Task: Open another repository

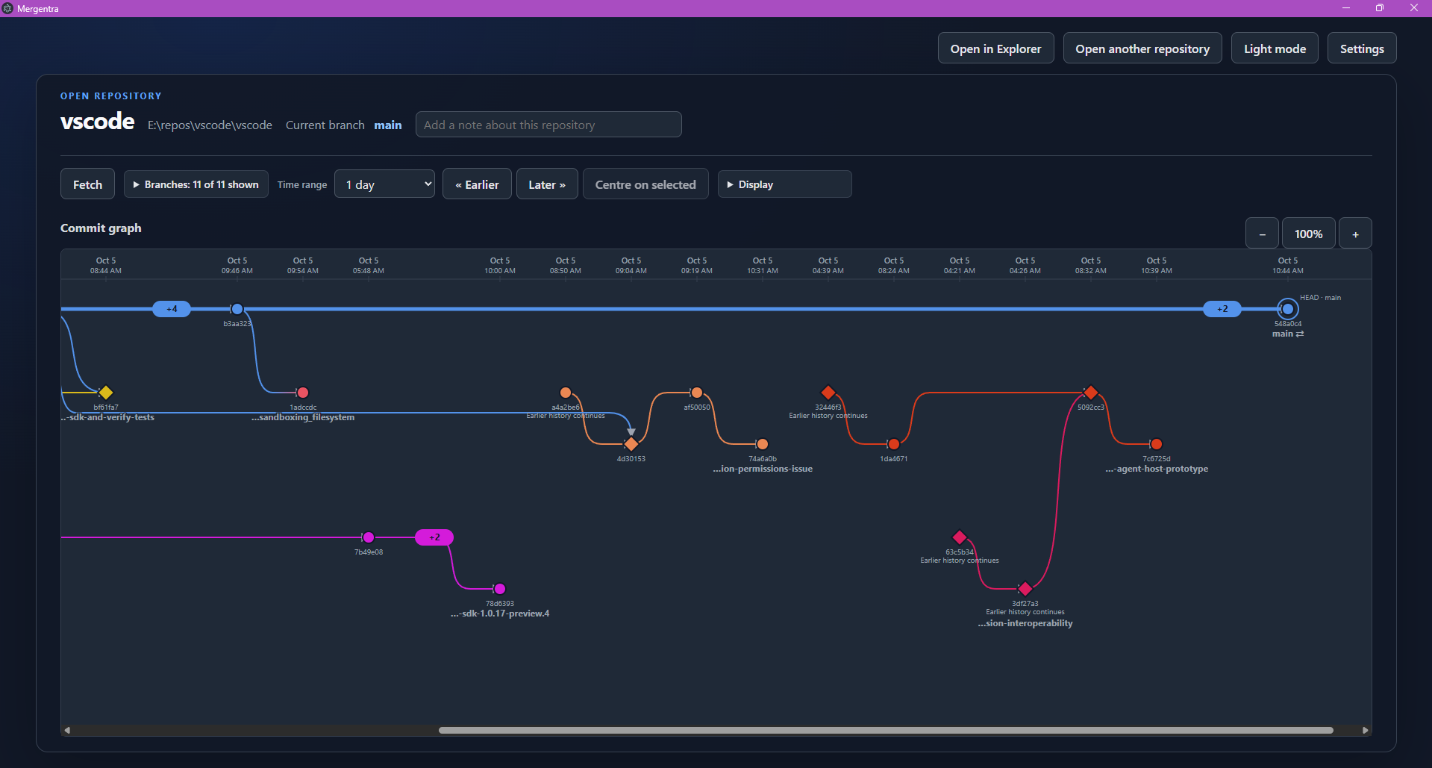Action: [x=1143, y=48]
